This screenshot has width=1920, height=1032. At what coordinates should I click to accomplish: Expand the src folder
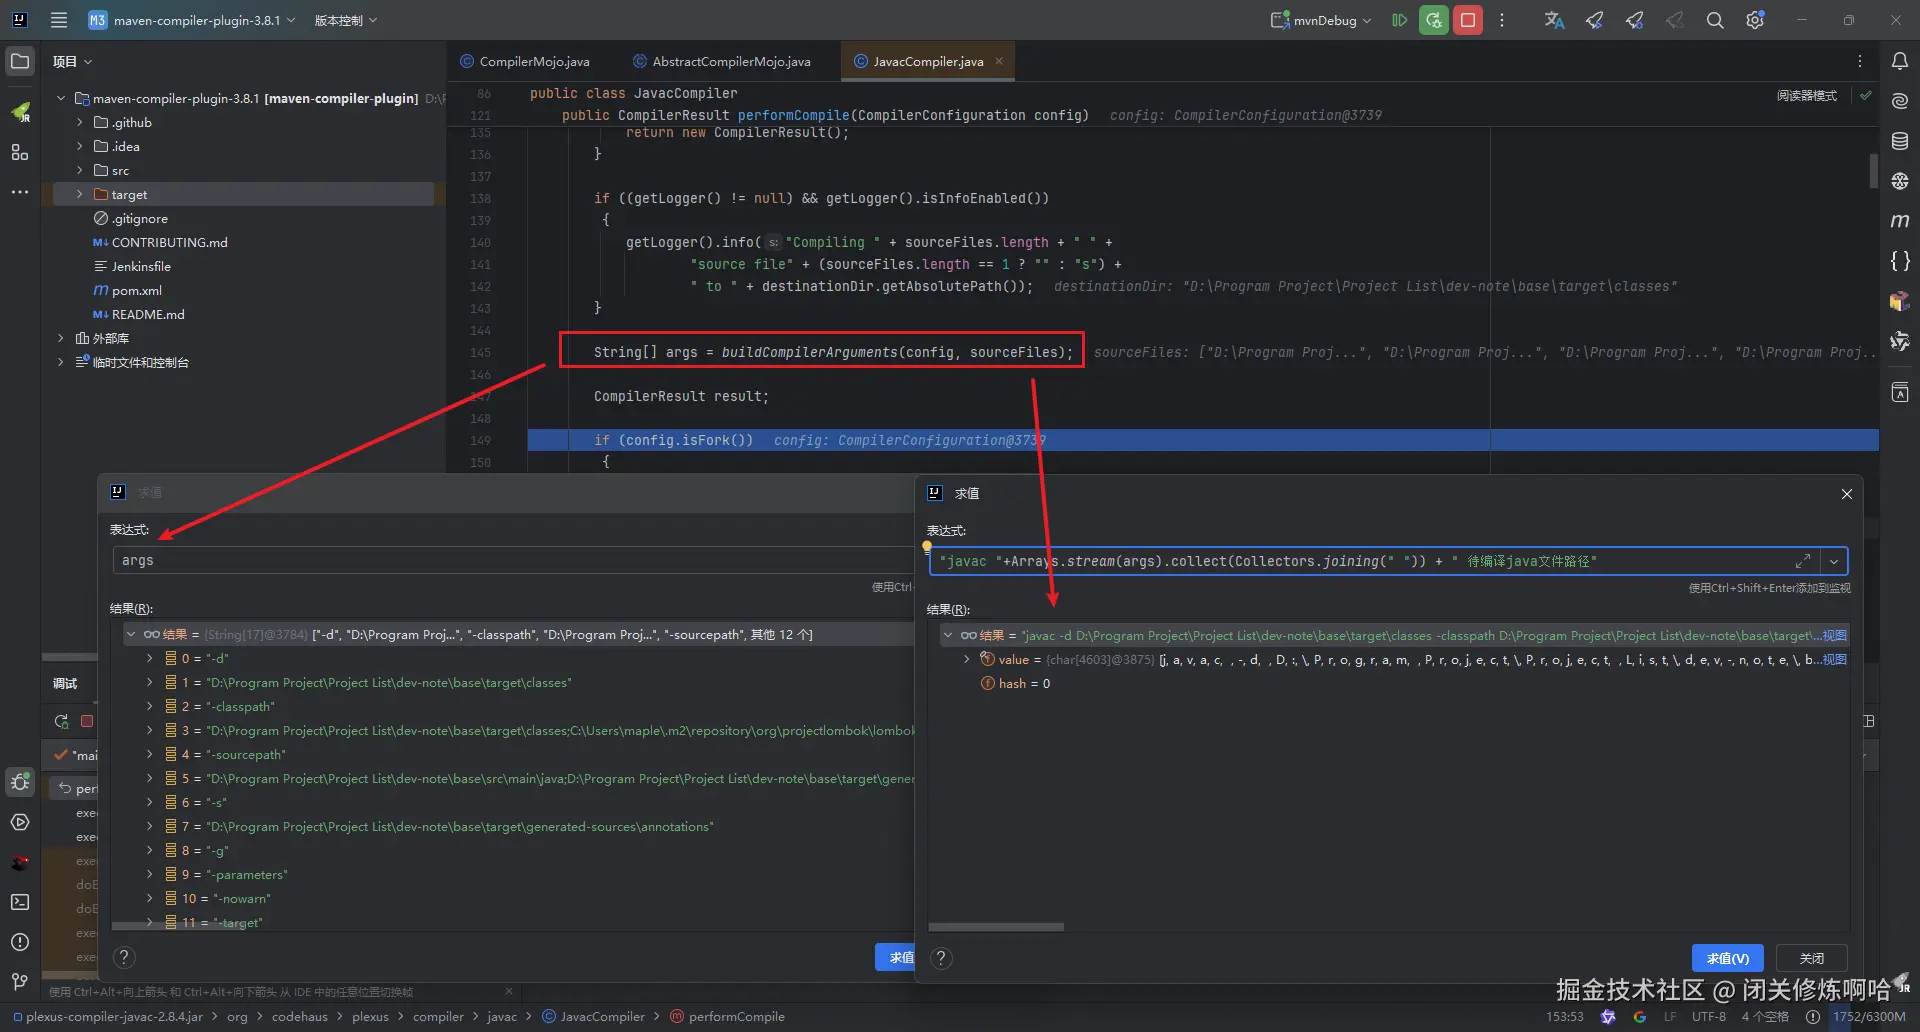80,170
